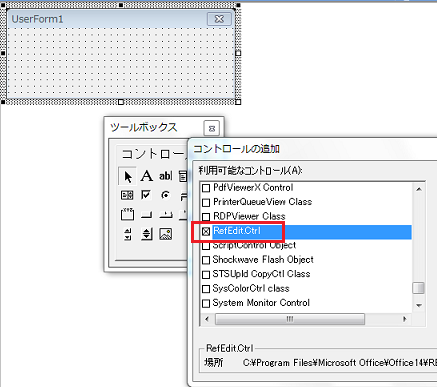
Task: Pick the ListBox control tool
Action: click(127, 195)
